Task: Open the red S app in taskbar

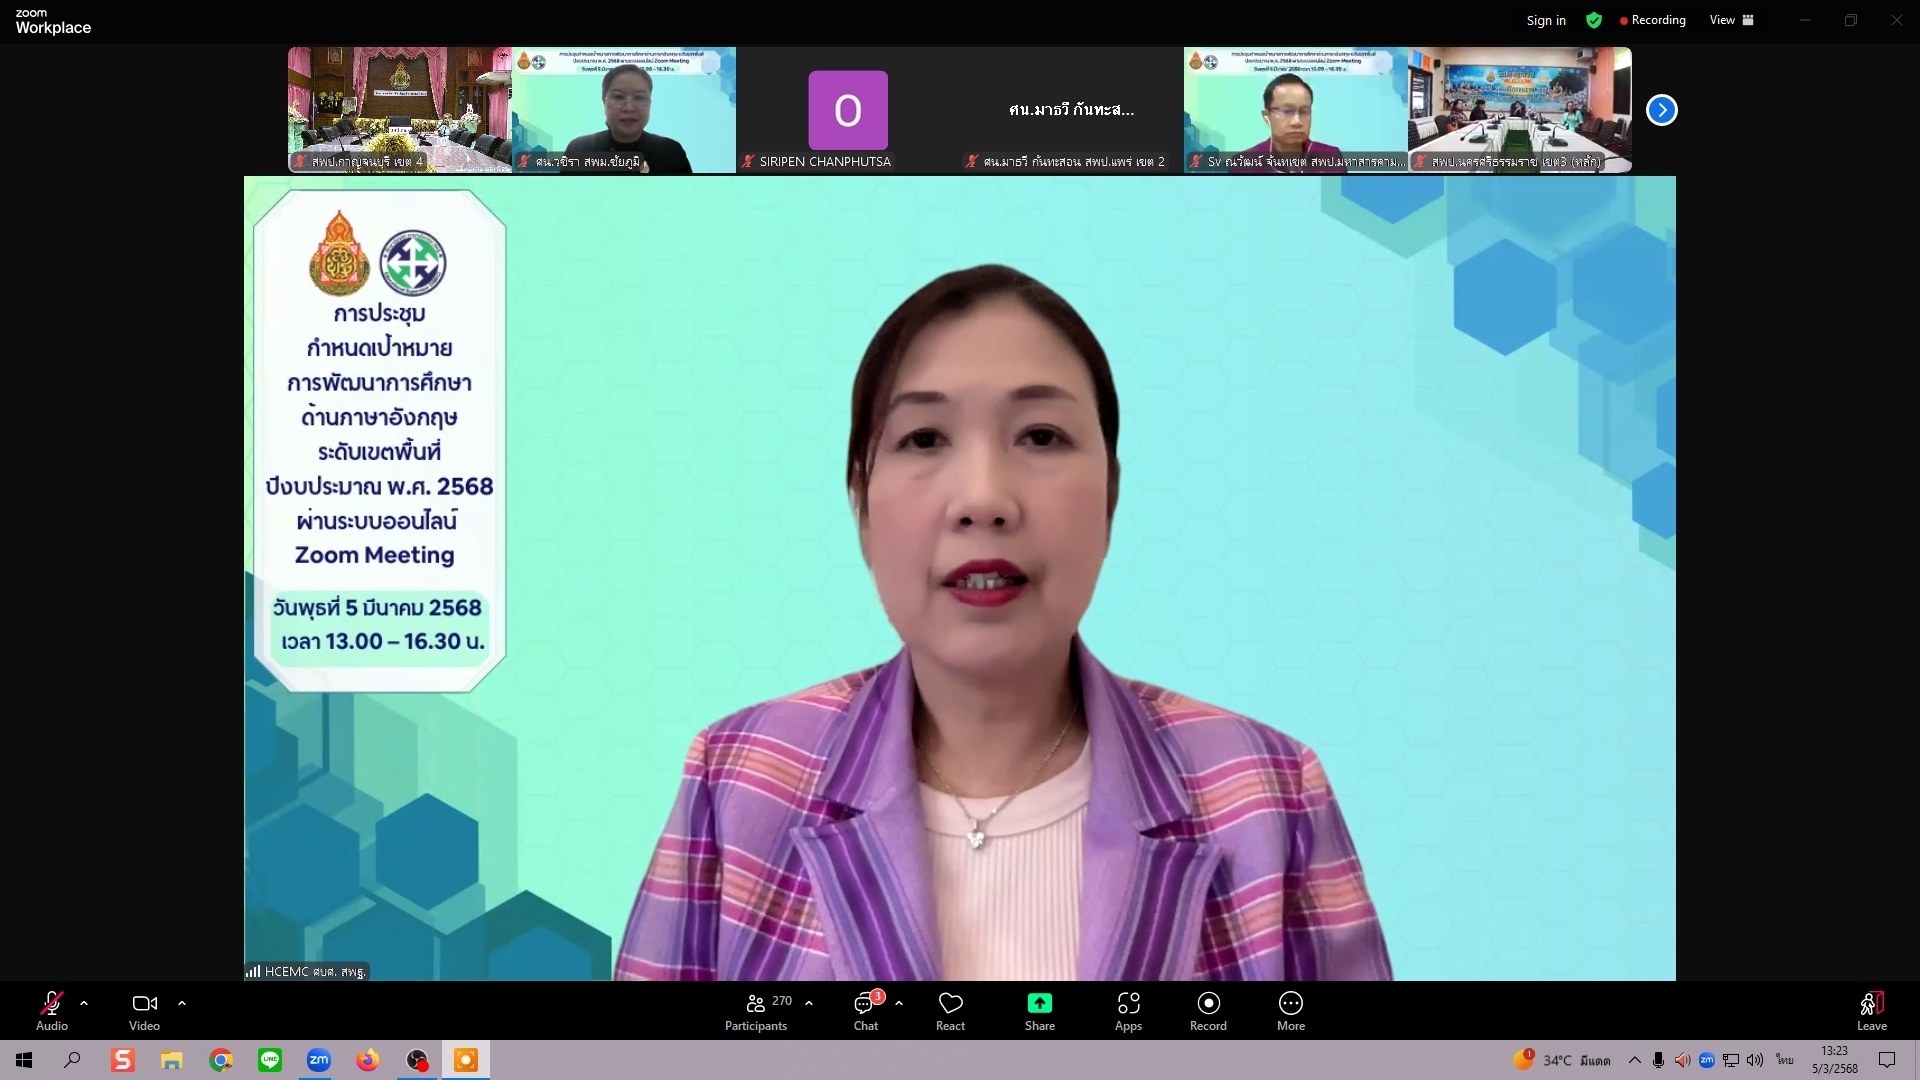Action: [122, 1060]
